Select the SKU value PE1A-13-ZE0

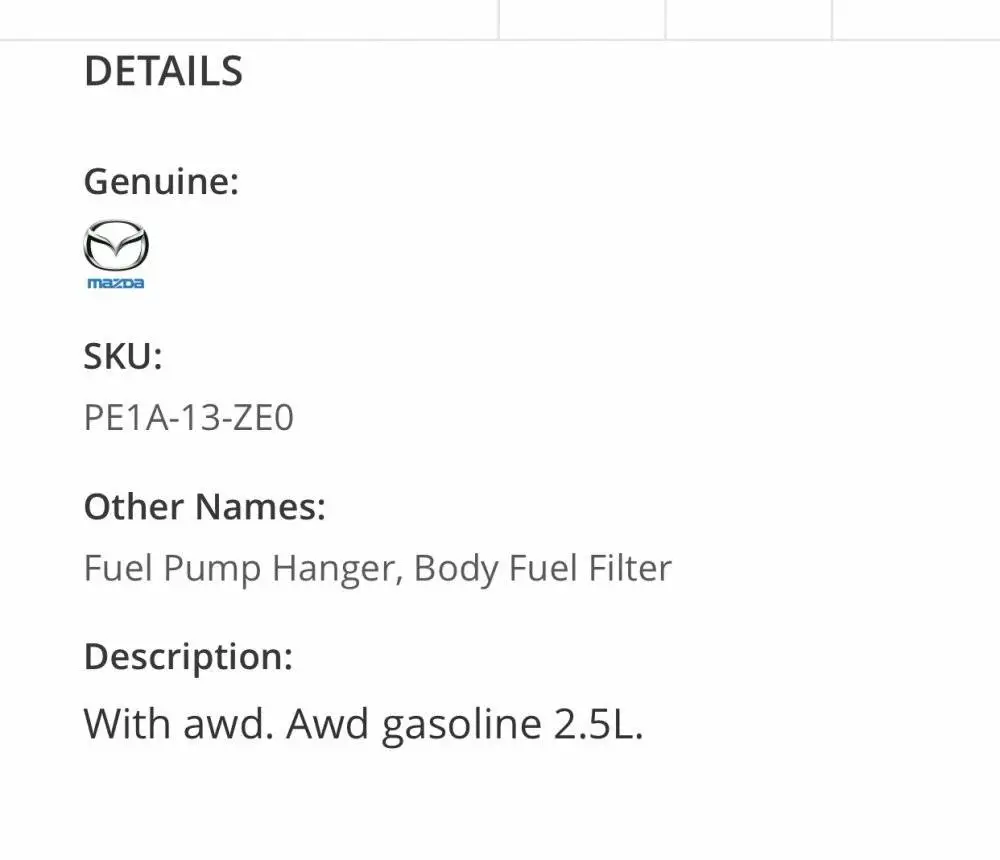(x=189, y=417)
